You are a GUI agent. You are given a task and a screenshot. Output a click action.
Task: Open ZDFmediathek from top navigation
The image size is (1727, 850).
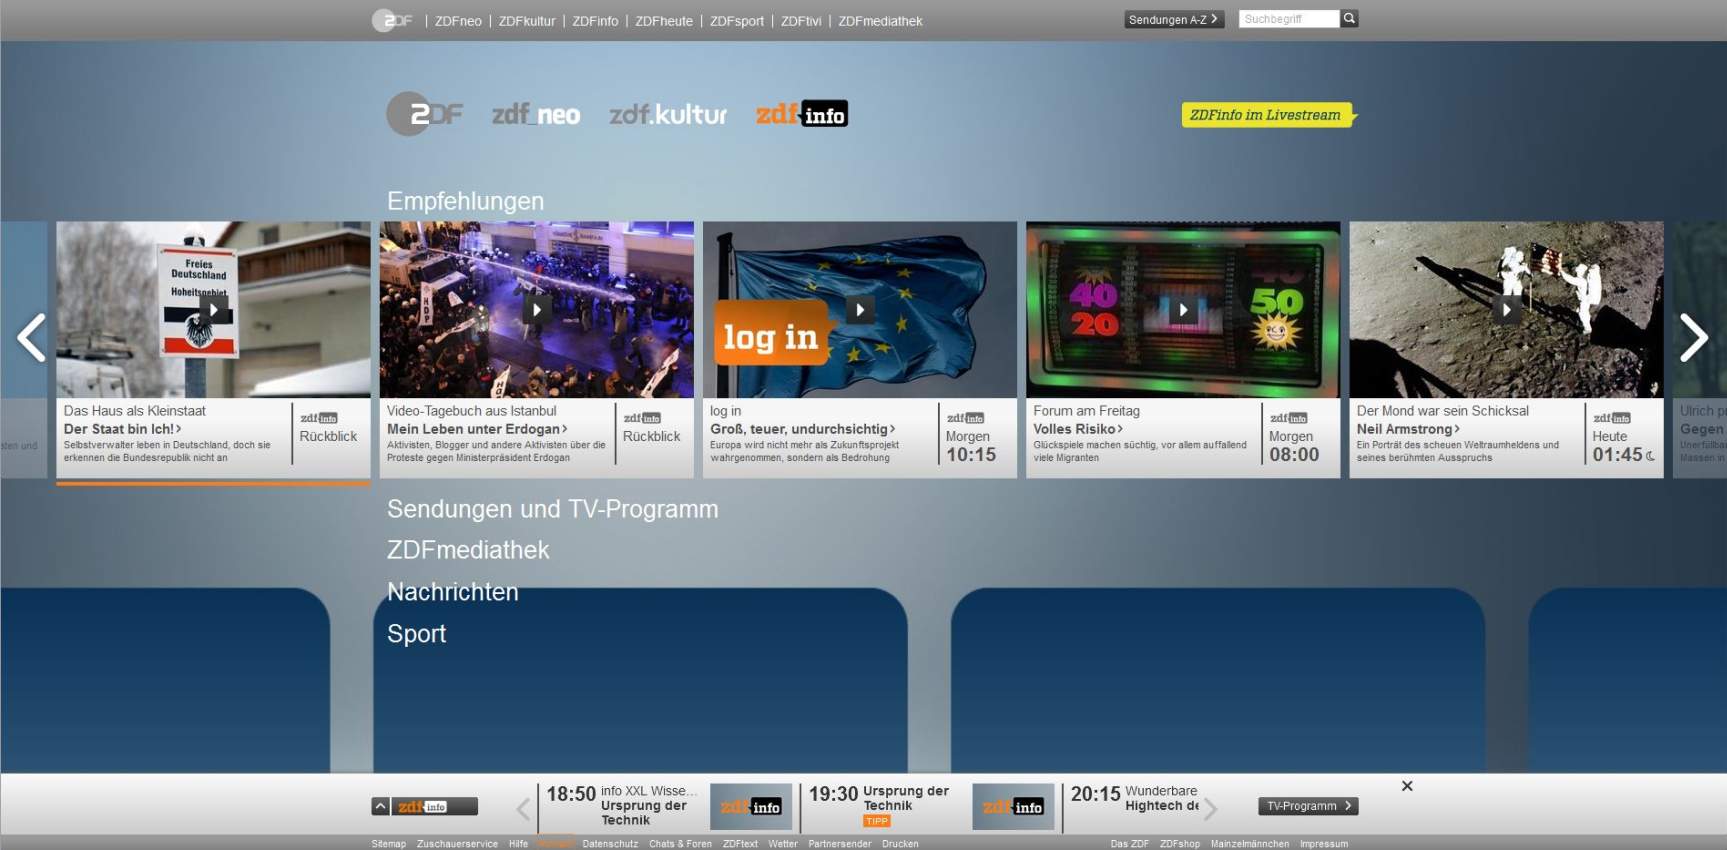[880, 21]
